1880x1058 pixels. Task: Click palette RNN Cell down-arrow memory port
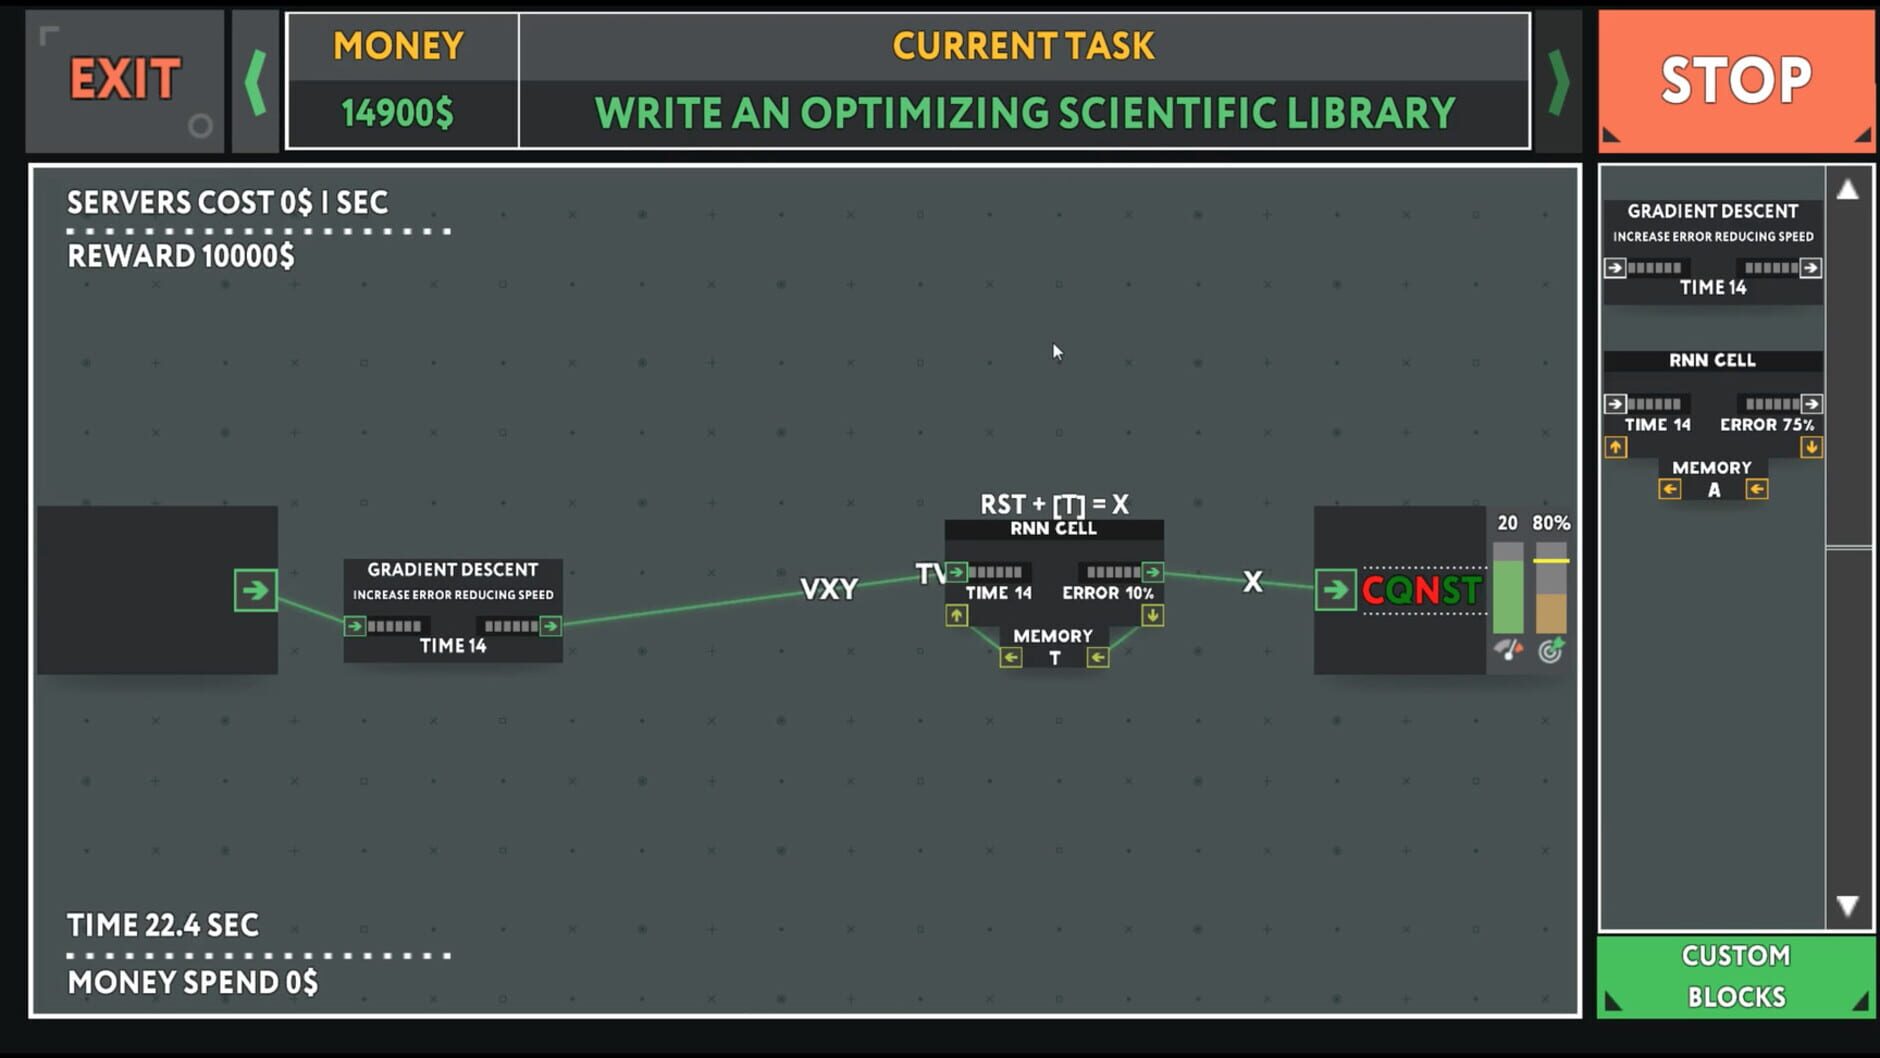(1811, 447)
